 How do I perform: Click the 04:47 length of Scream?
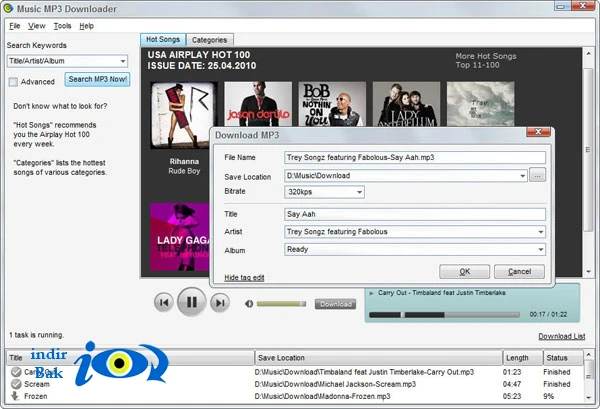point(512,384)
